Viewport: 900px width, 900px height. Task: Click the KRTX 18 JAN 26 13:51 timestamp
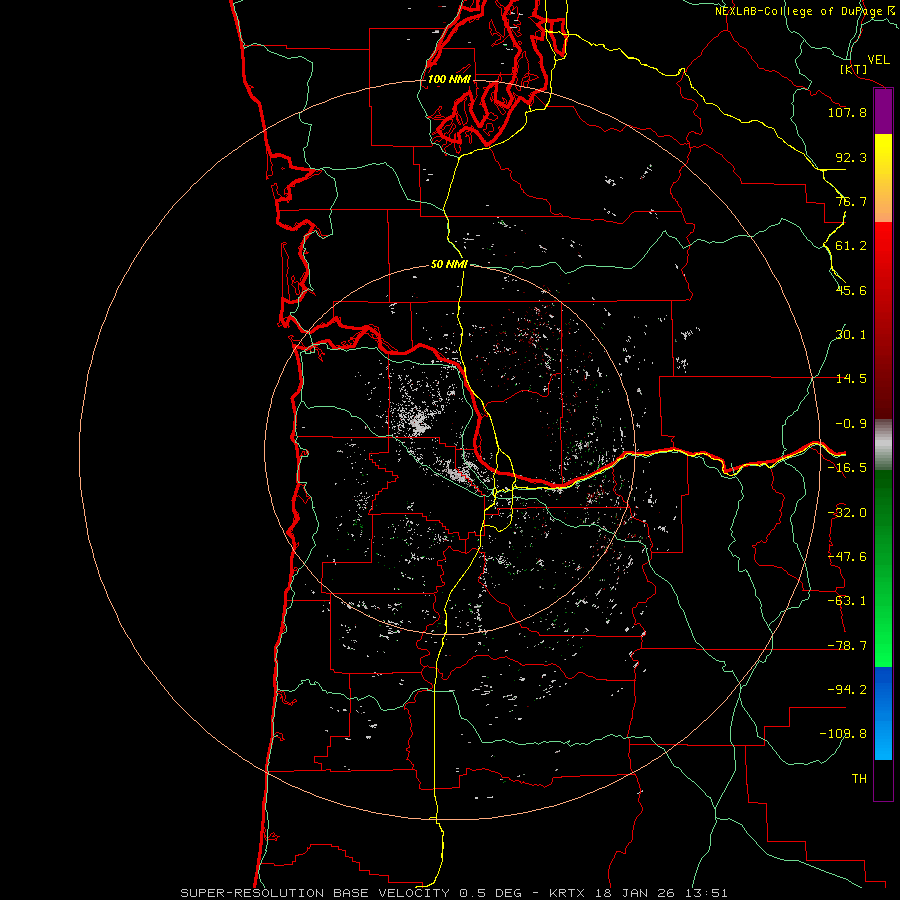[638, 893]
